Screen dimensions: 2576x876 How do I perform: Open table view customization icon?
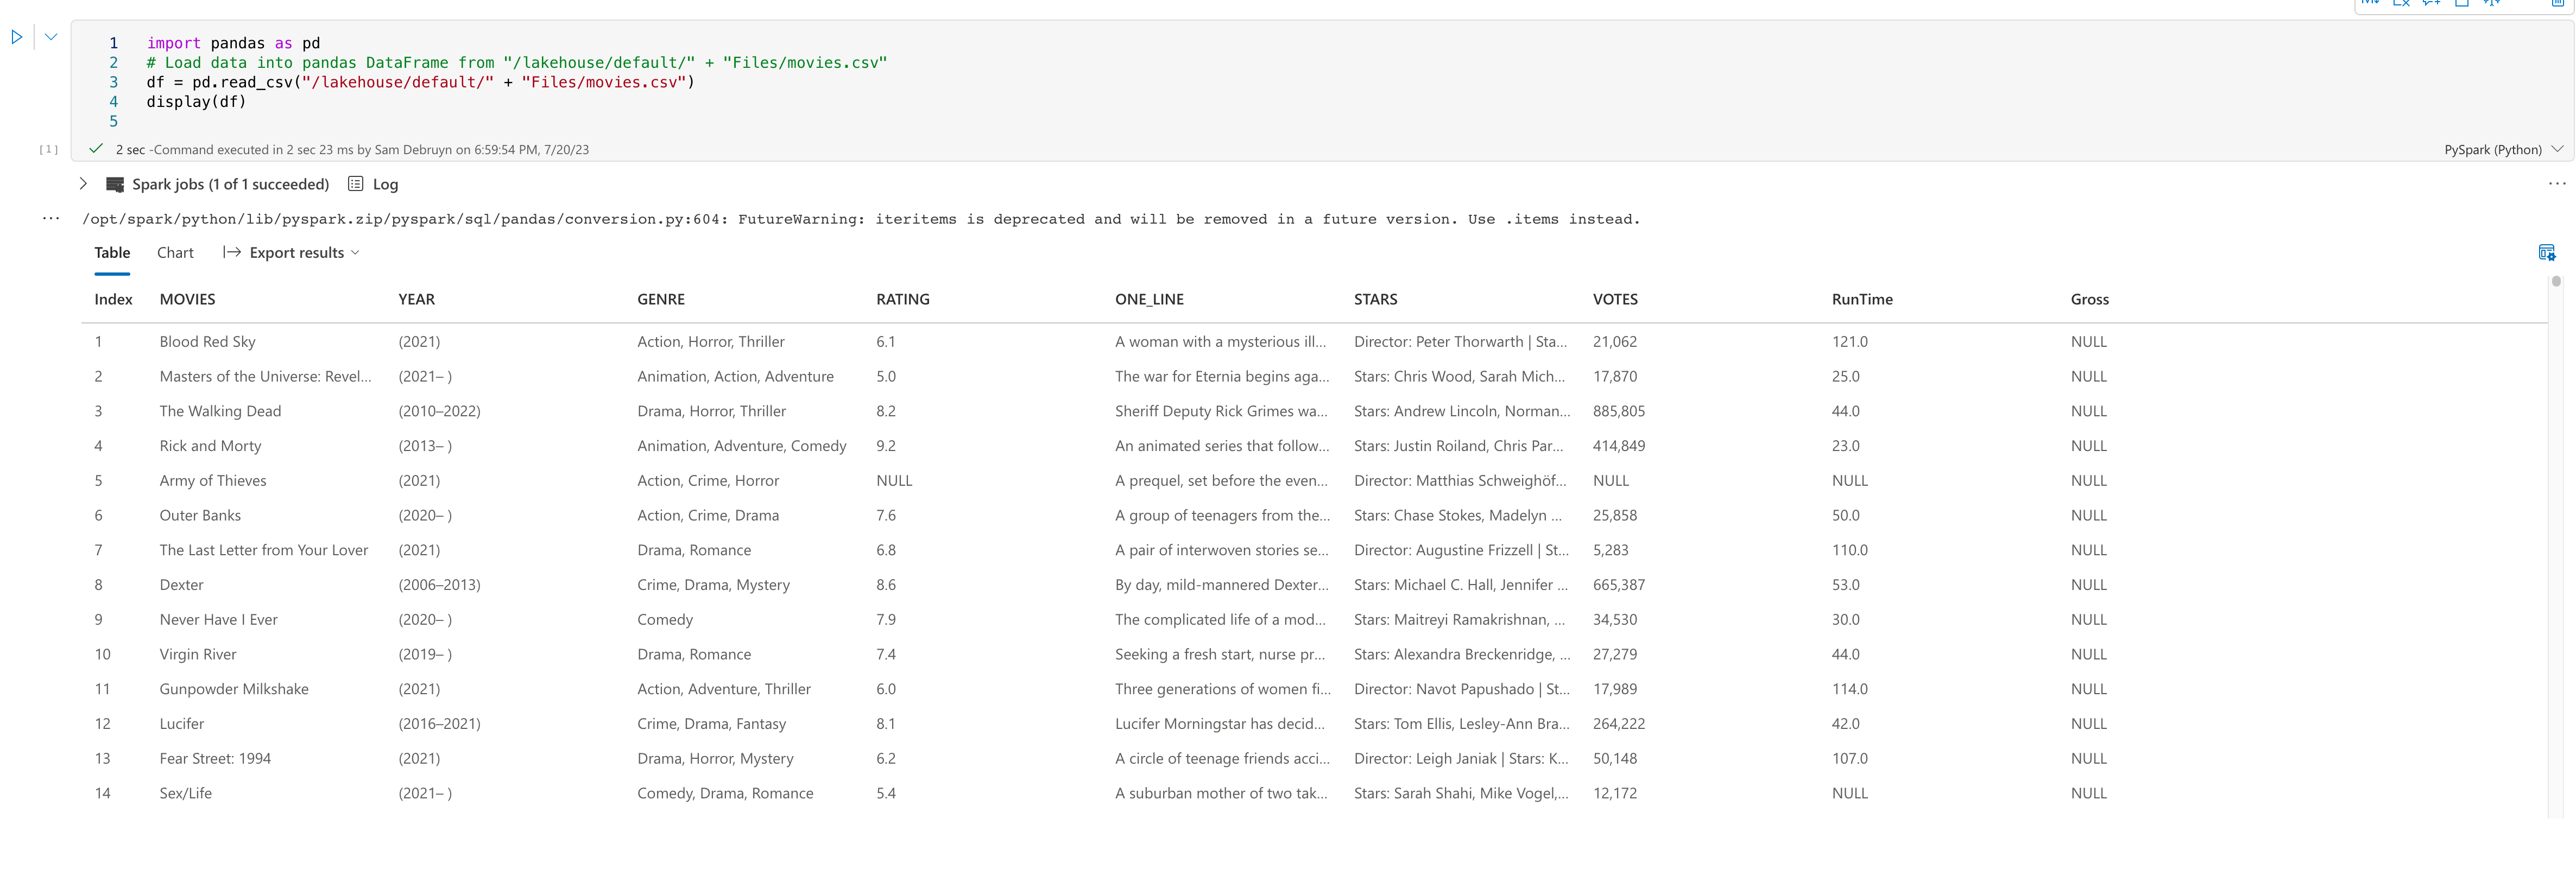2546,253
